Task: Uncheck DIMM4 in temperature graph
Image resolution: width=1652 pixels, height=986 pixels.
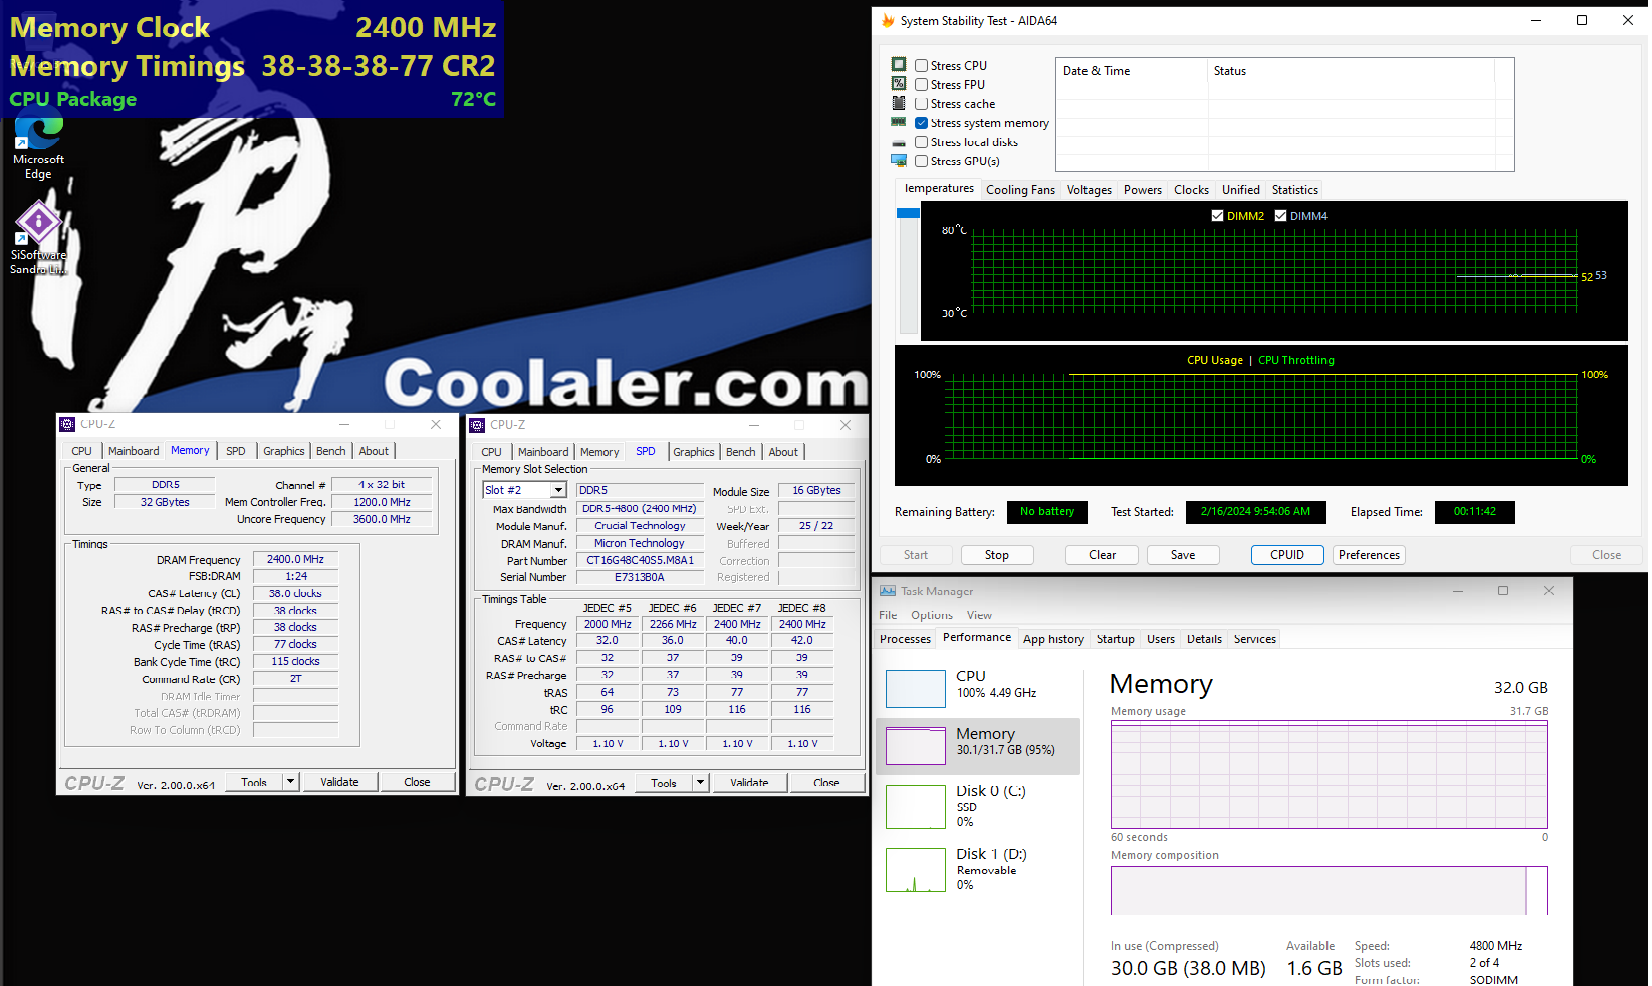Action: pyautogui.click(x=1280, y=216)
